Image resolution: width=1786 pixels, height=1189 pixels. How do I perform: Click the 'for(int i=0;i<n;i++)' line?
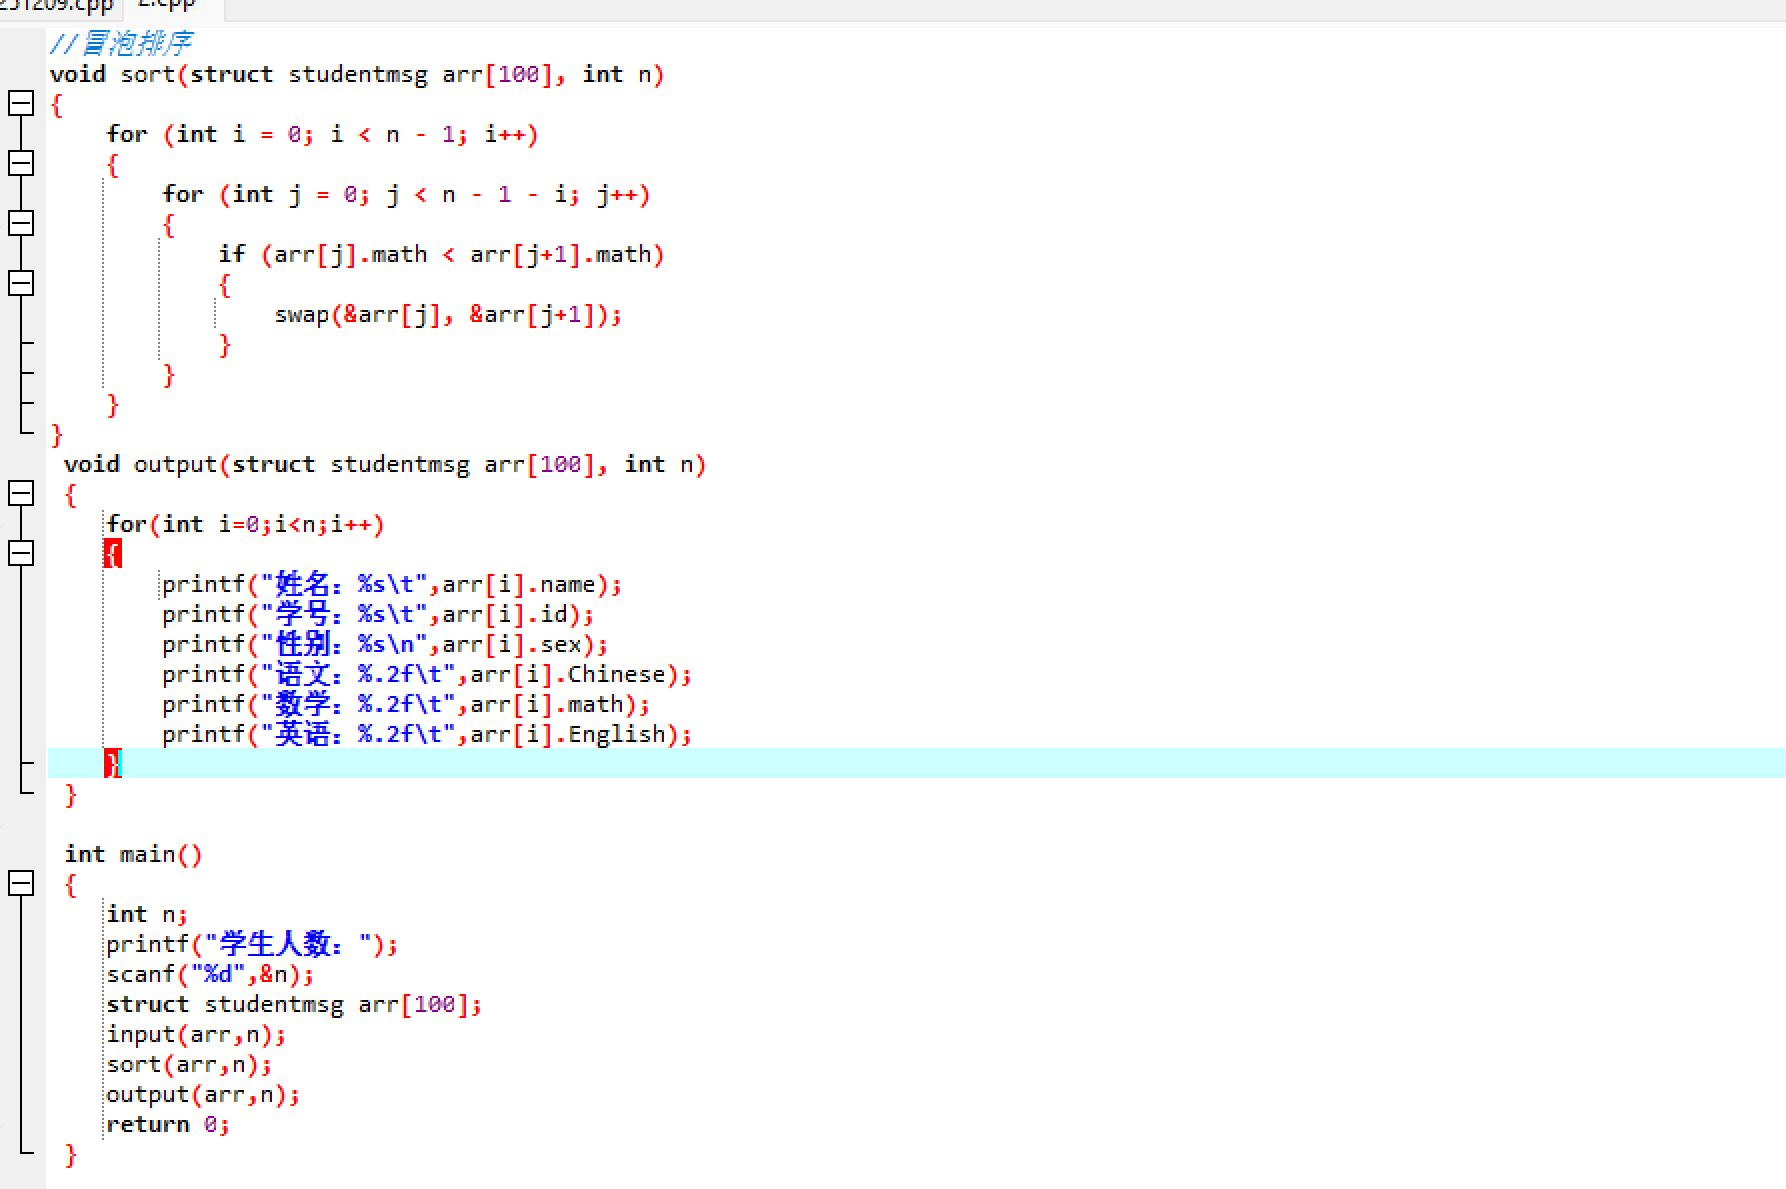245,525
